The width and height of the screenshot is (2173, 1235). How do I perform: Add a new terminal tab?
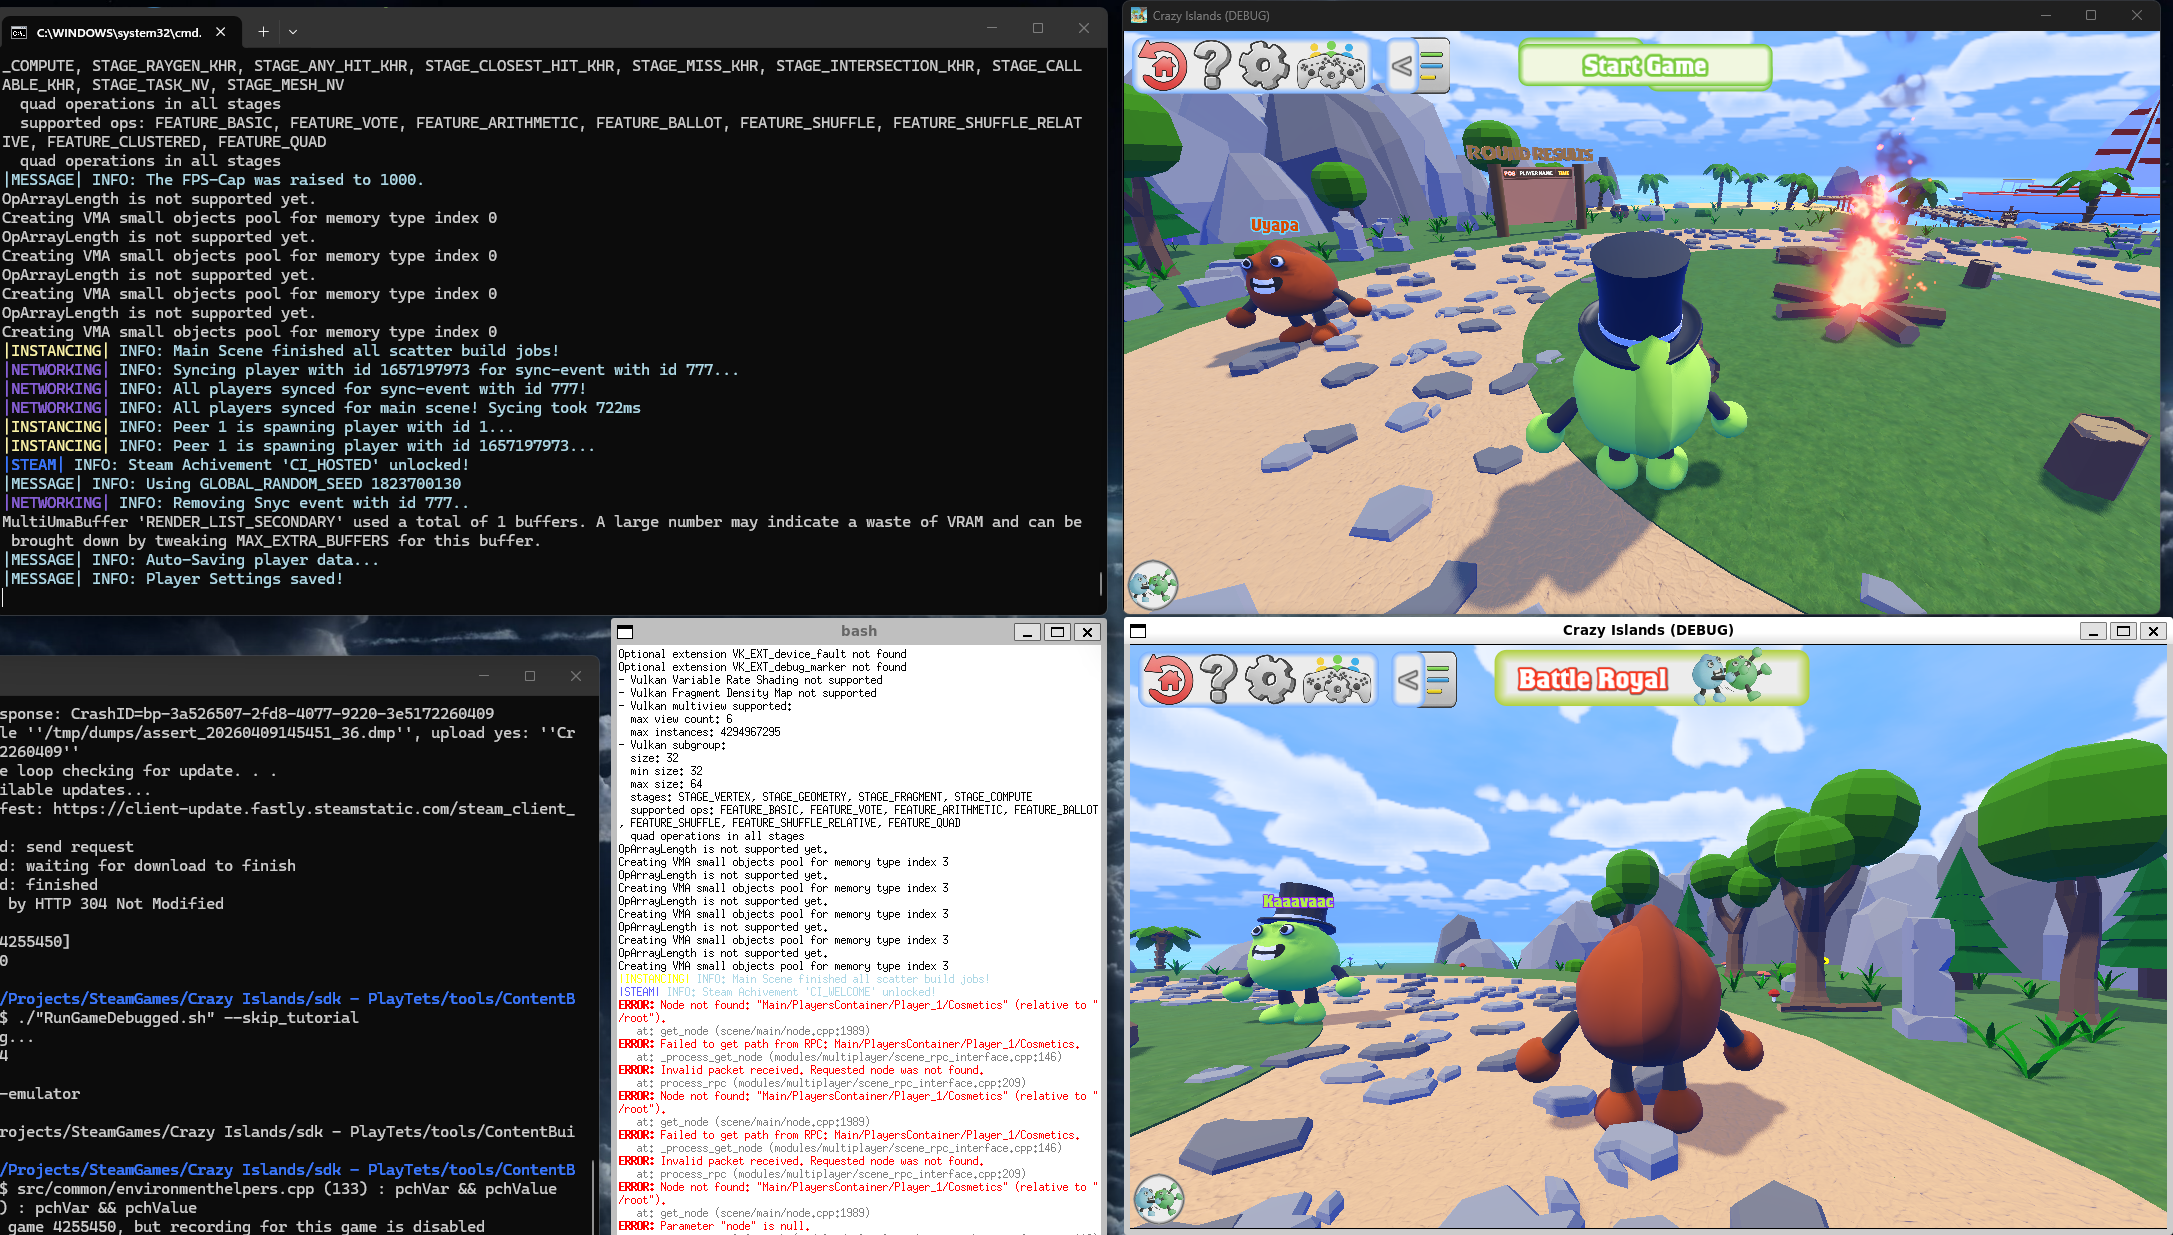point(263,32)
